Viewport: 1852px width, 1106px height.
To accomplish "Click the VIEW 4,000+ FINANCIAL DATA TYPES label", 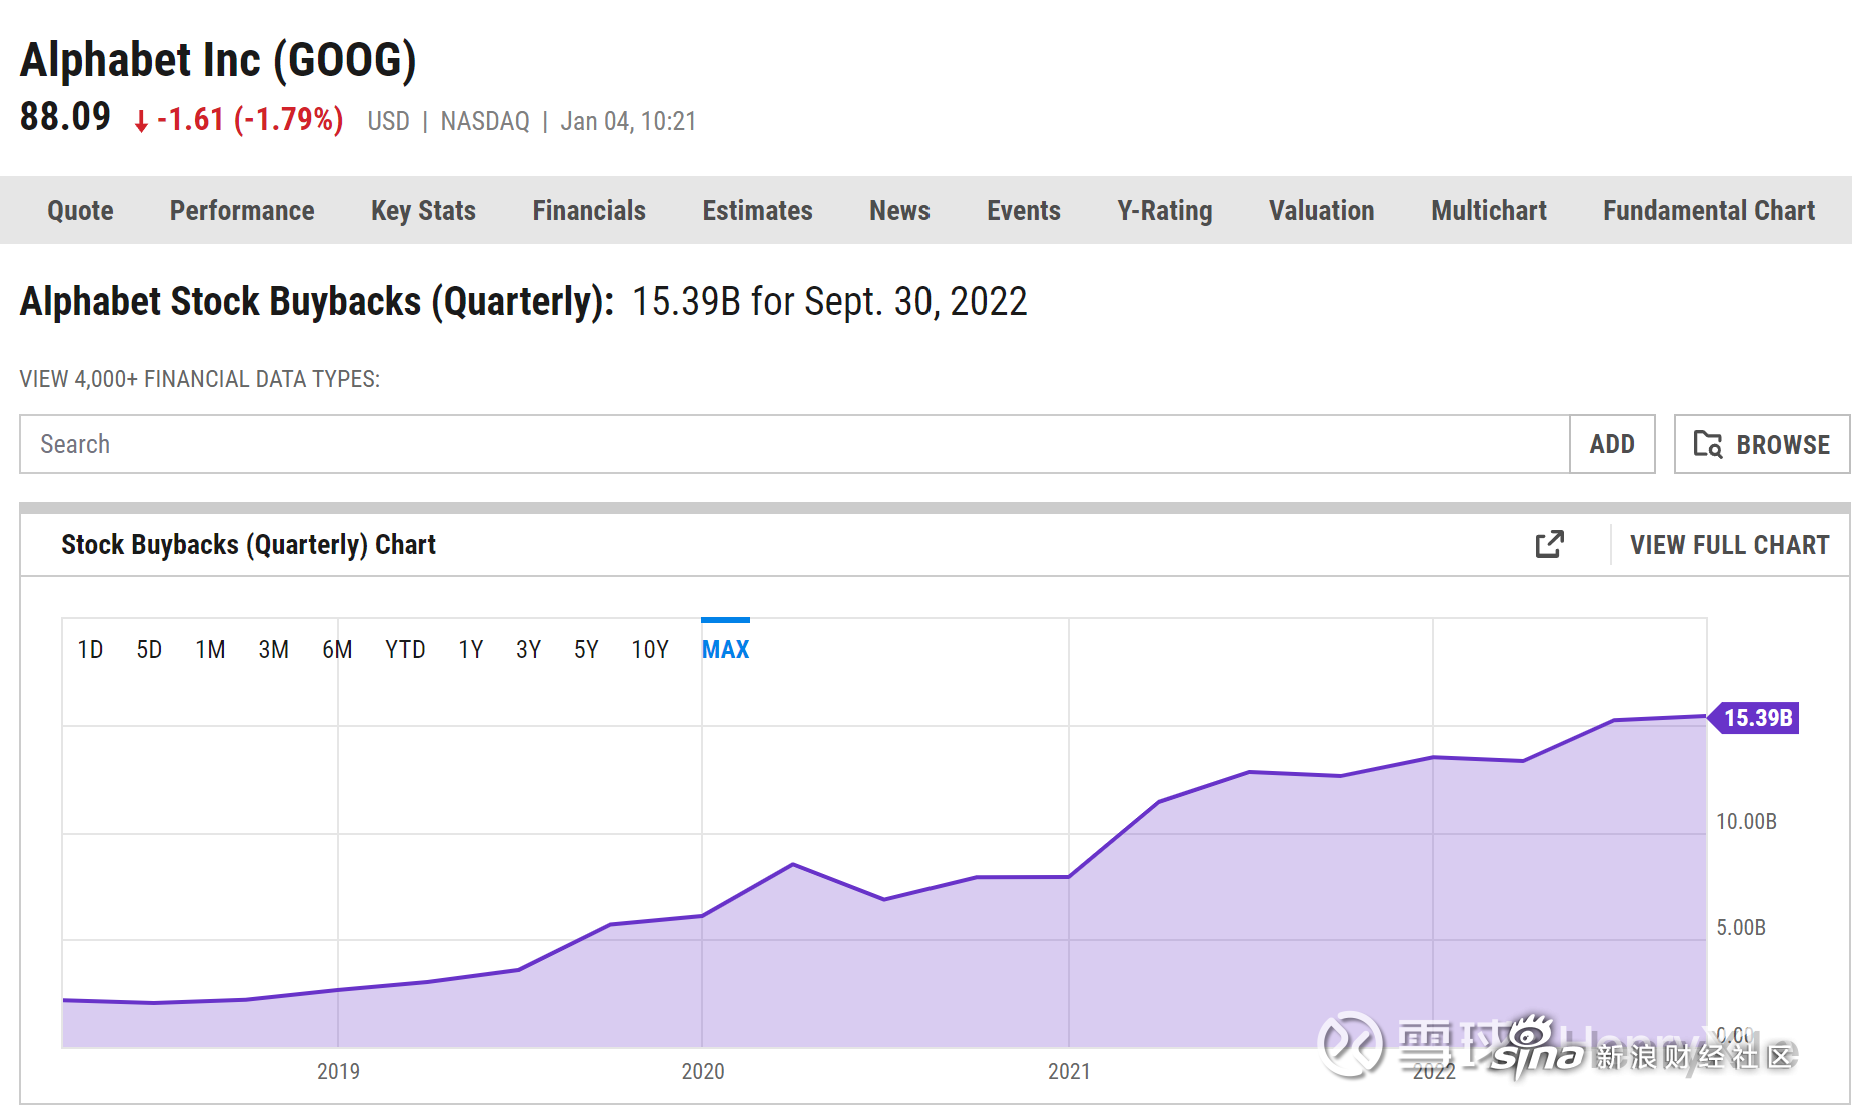I will (200, 379).
